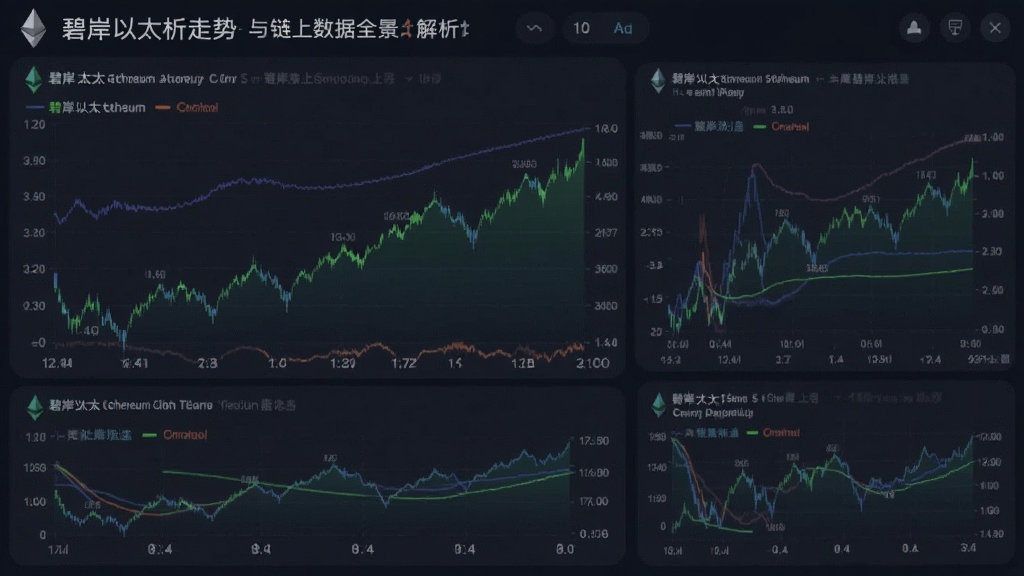This screenshot has width=1024, height=576.
Task: Click the "3.90" y-axis value on the largest chart
Action: tap(34, 161)
